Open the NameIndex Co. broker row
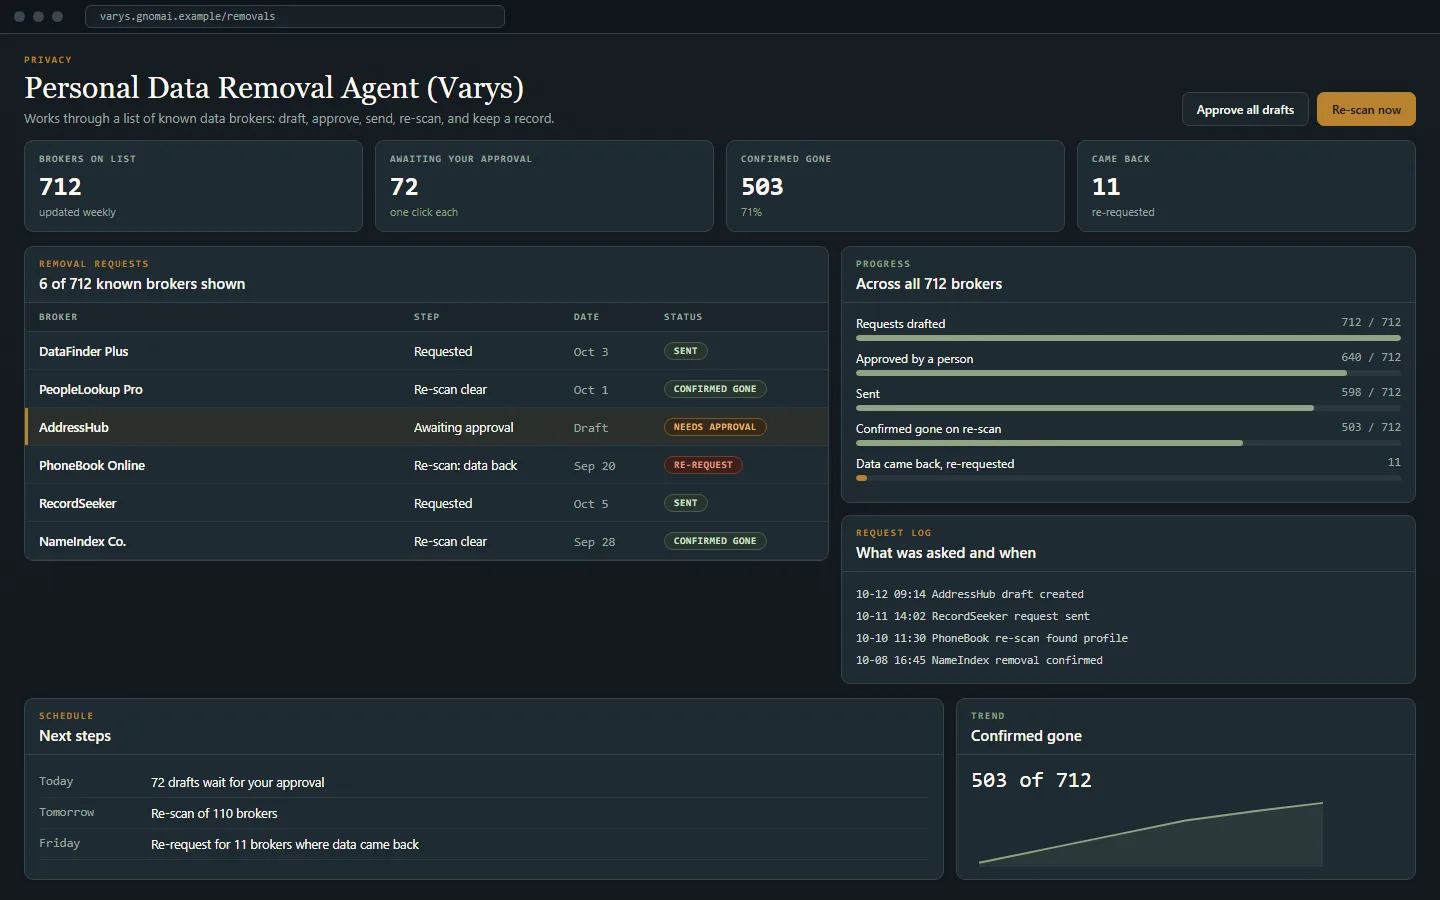Viewport: 1440px width, 900px height. click(426, 541)
